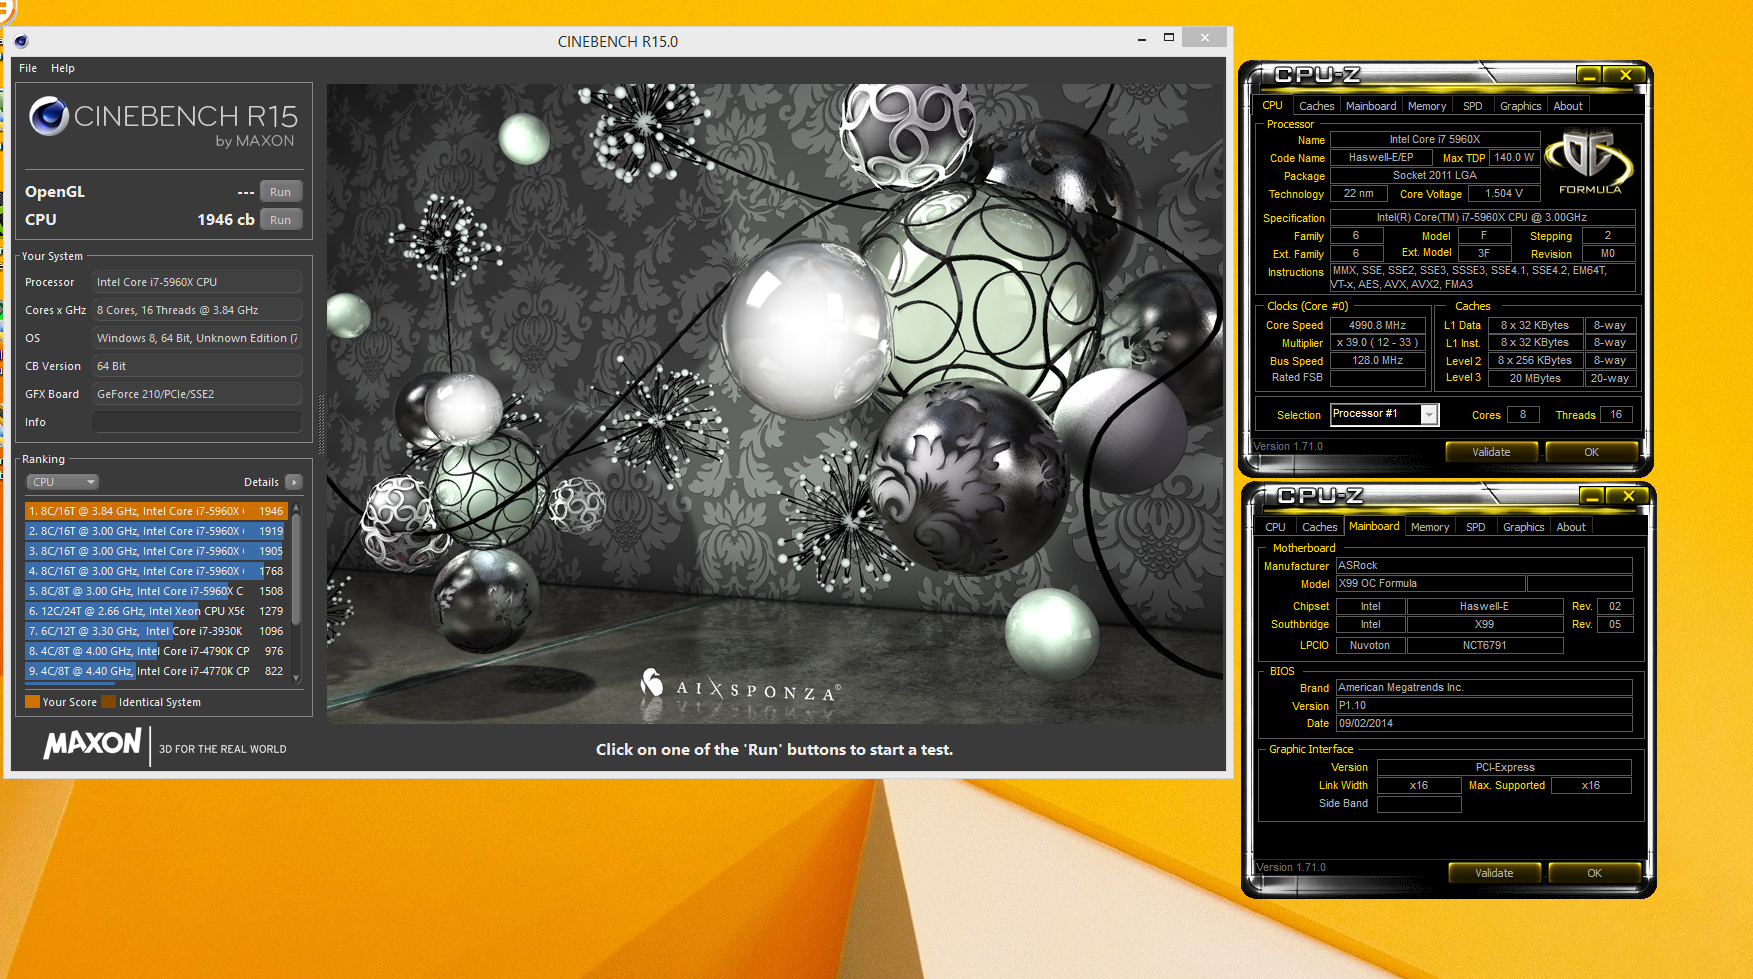1753x979 pixels.
Task: Open the Memory tab in top CPU-Z
Action: pos(1427,106)
